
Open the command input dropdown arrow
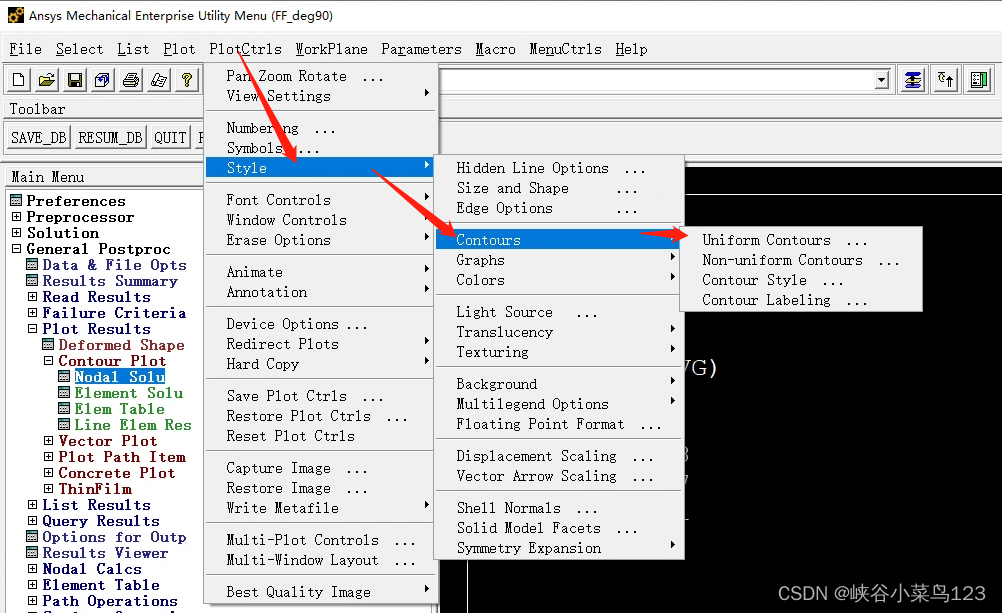[x=882, y=81]
